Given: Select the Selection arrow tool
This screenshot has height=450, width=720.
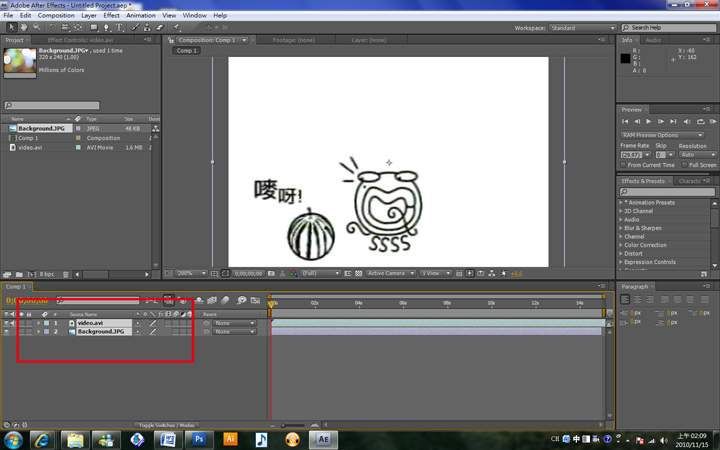Looking at the screenshot, I should (11, 27).
